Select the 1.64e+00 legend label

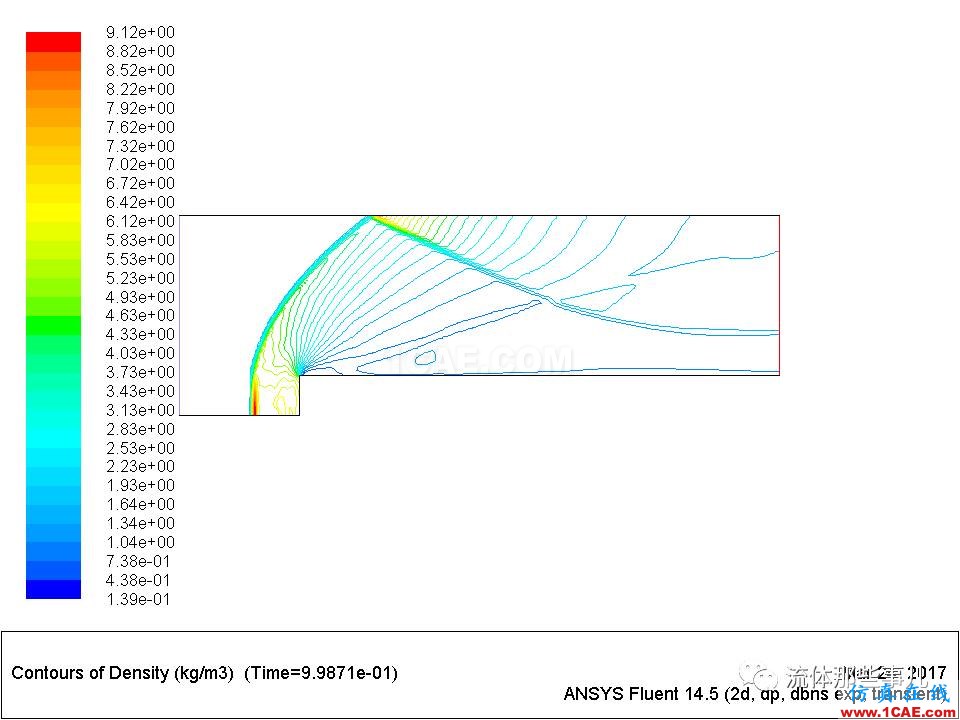tap(140, 504)
